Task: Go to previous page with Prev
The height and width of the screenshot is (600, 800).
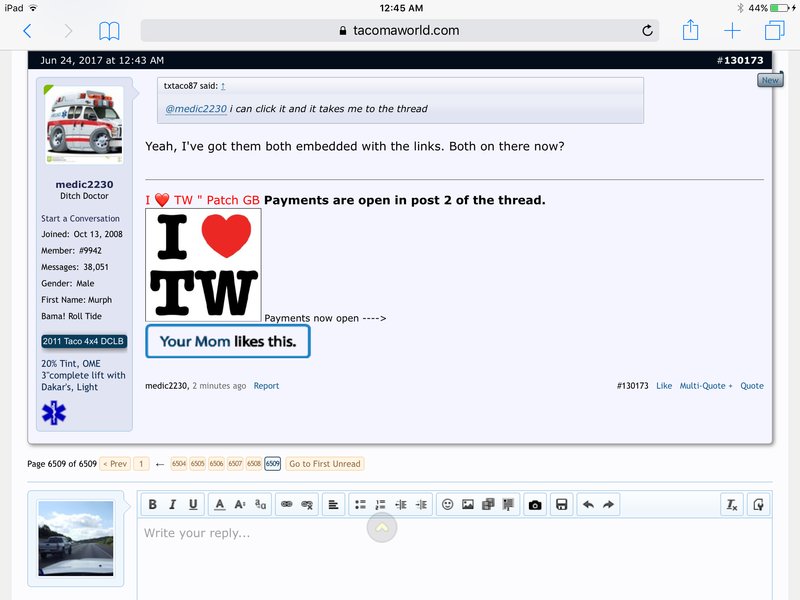Action: (115, 464)
